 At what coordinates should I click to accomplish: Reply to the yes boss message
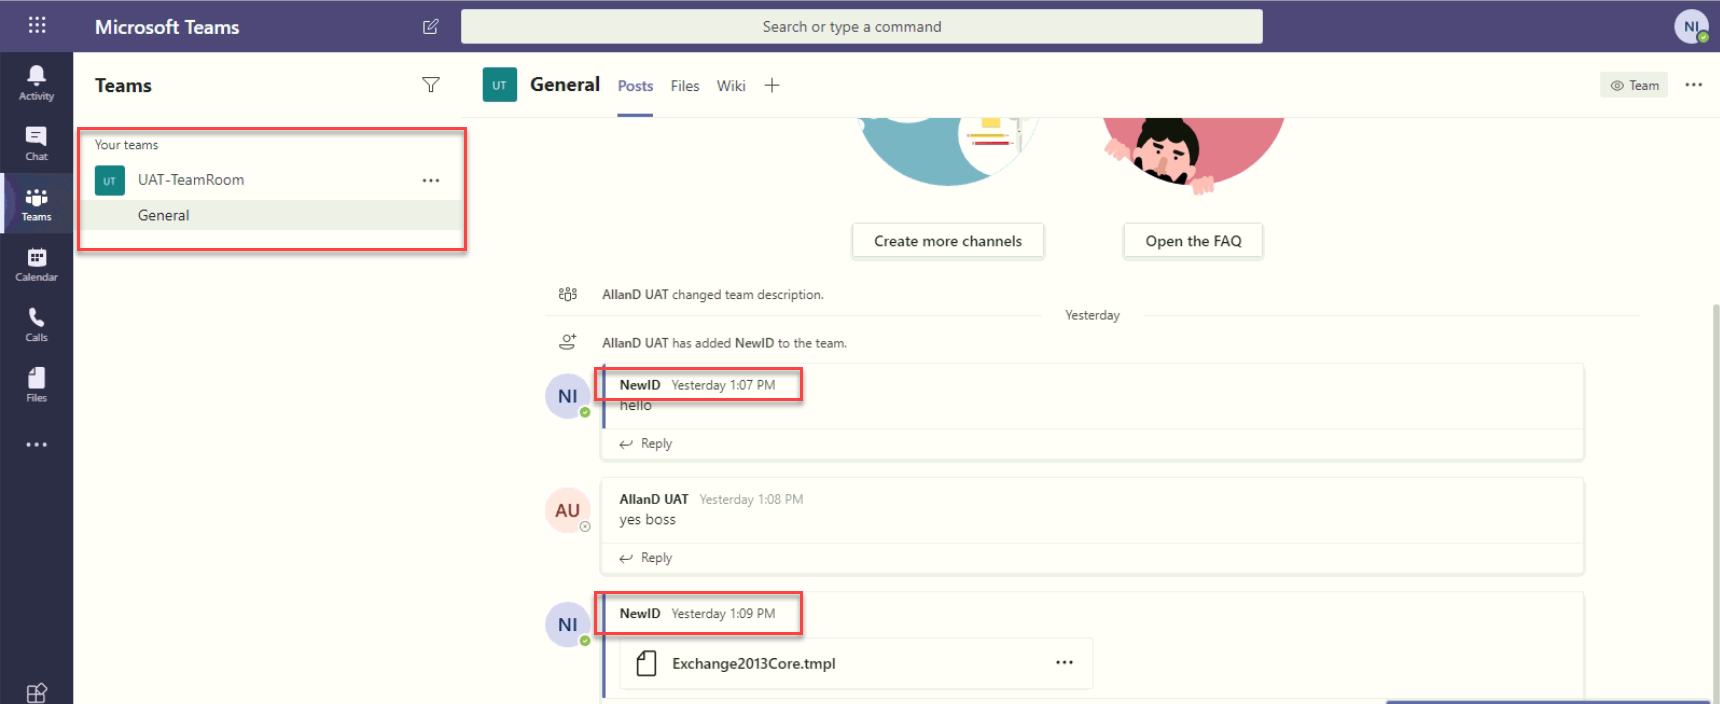(646, 558)
